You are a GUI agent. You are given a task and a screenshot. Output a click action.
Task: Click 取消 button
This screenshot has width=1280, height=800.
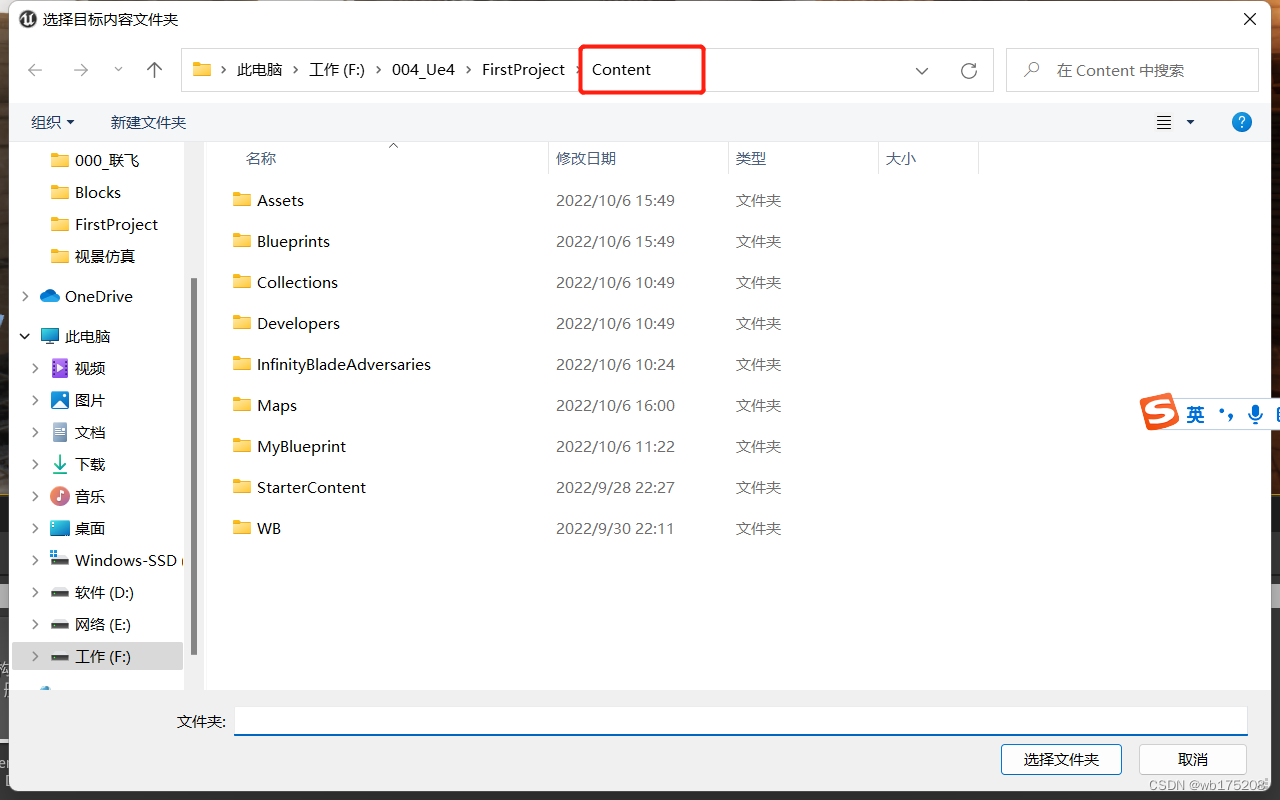pyautogui.click(x=1193, y=759)
